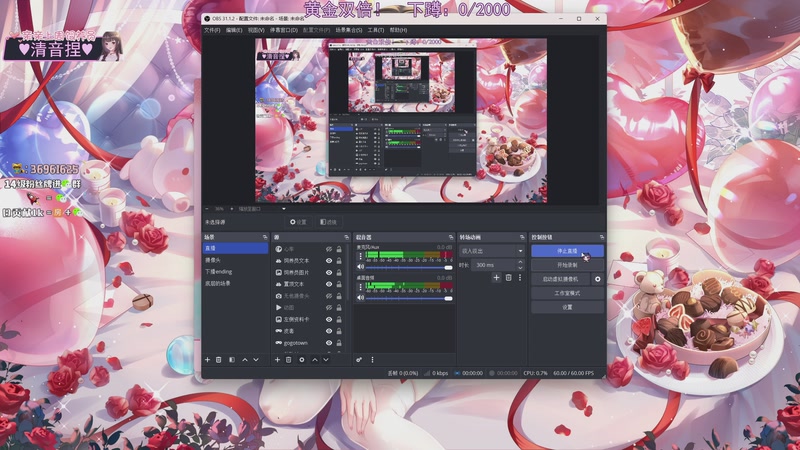Open virtual camera settings gear icon
Image resolution: width=800 pixels, height=450 pixels.
(x=597, y=279)
